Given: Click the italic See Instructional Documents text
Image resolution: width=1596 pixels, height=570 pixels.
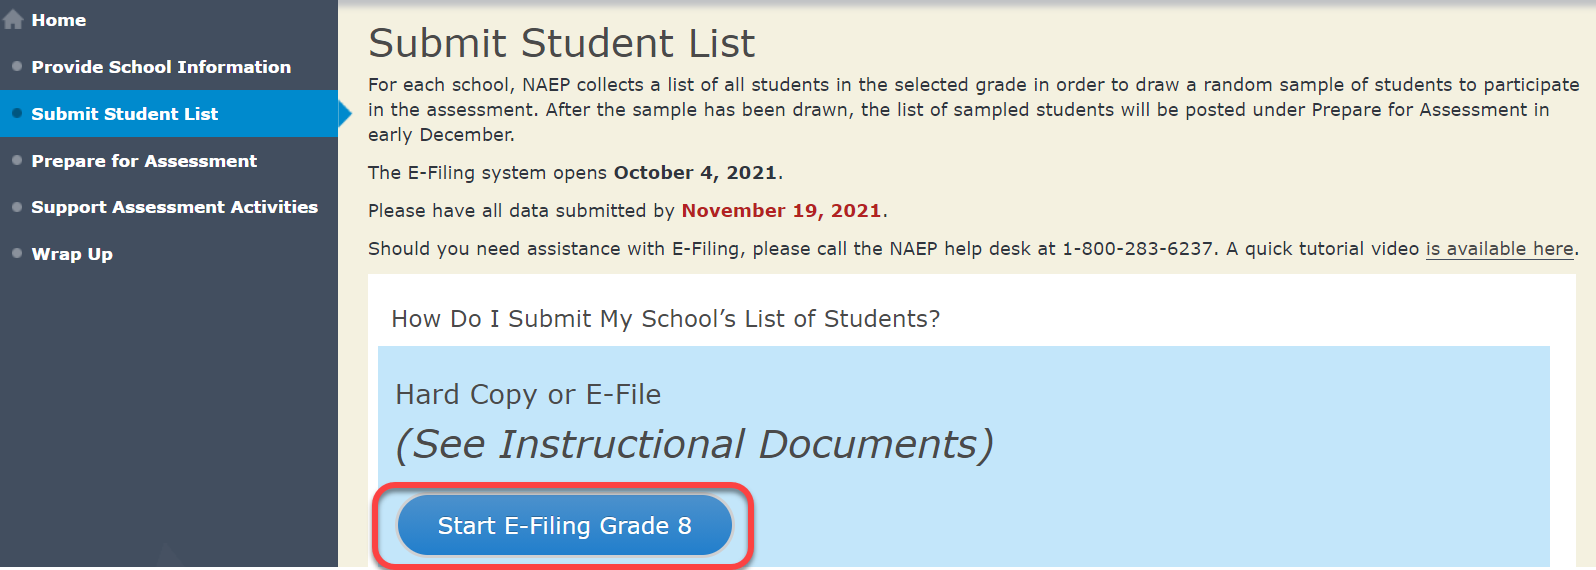Looking at the screenshot, I should click(x=694, y=444).
